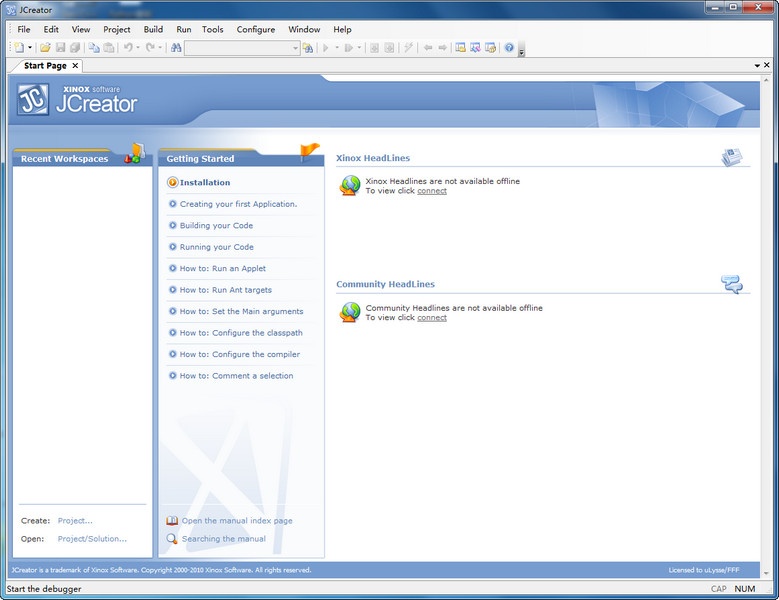
Task: Open the New file dropdown arrow
Action: (30, 48)
